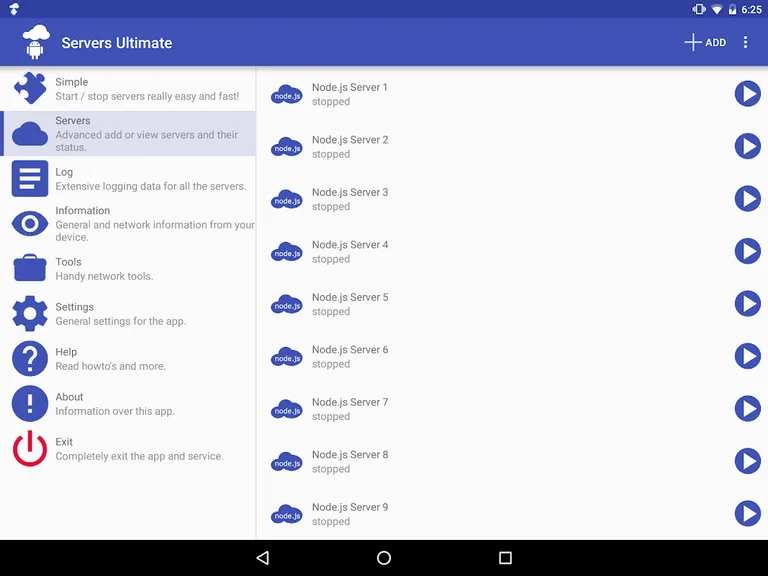This screenshot has width=768, height=576.
Task: Click the ADD server button
Action: click(x=705, y=43)
